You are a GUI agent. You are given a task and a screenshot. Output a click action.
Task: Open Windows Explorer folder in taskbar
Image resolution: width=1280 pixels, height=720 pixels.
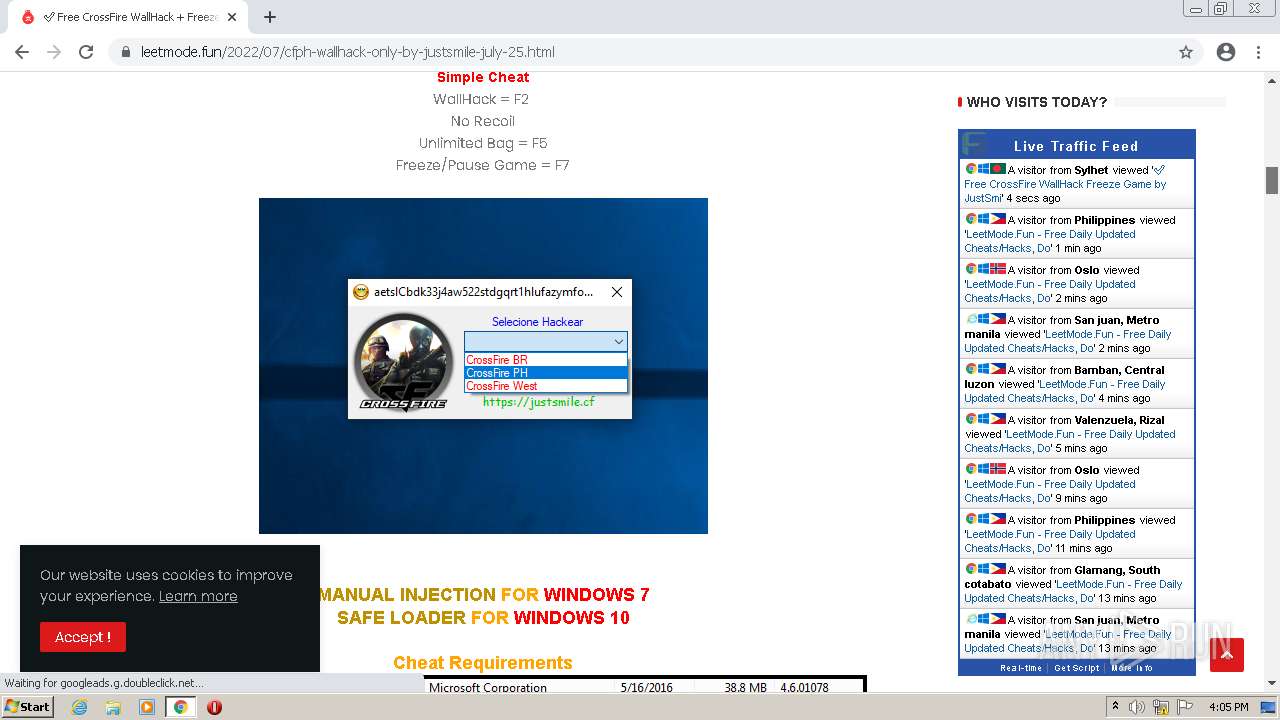(113, 707)
